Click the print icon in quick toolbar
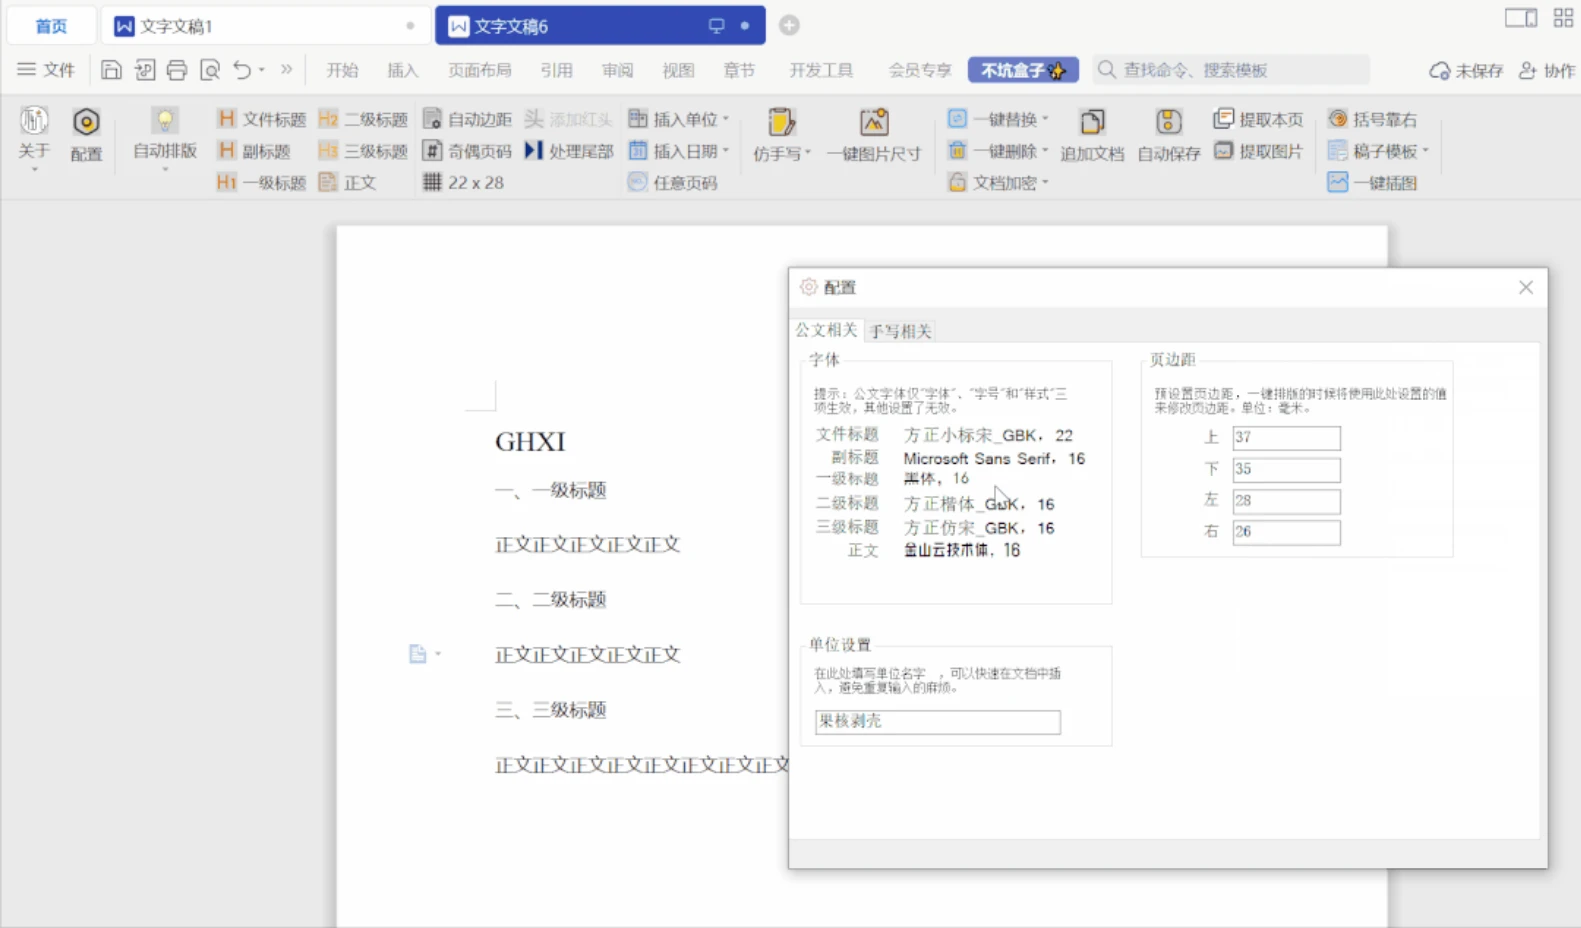This screenshot has width=1581, height=928. pyautogui.click(x=177, y=70)
